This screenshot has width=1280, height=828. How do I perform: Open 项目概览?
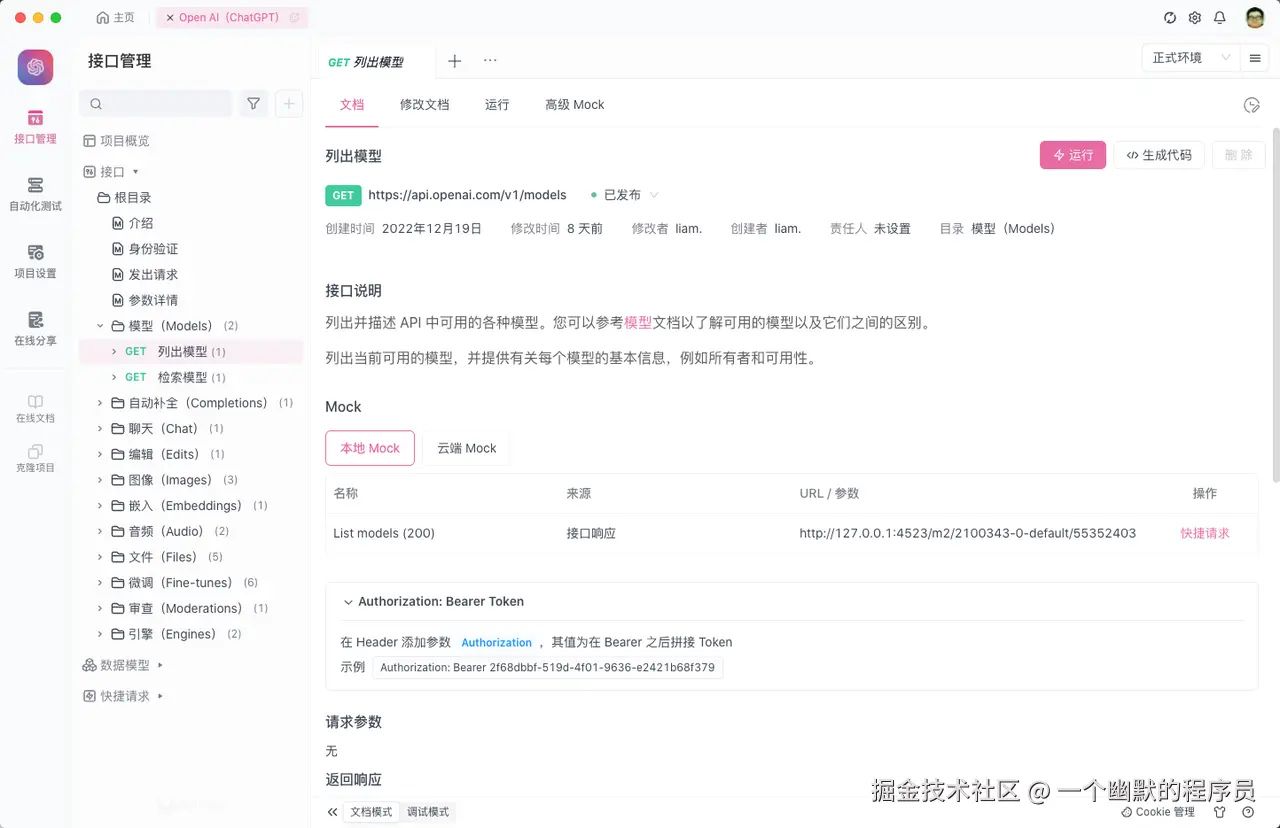[x=117, y=141]
